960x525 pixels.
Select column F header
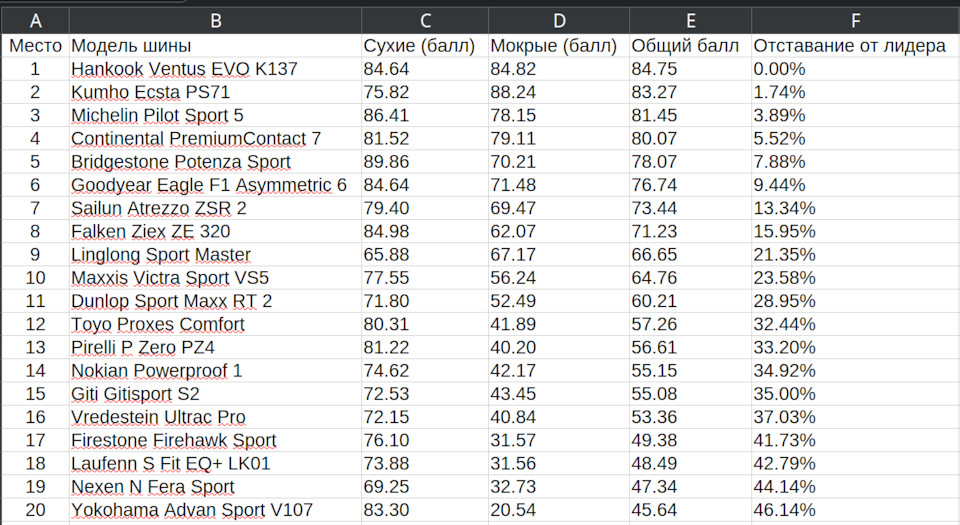click(x=855, y=21)
